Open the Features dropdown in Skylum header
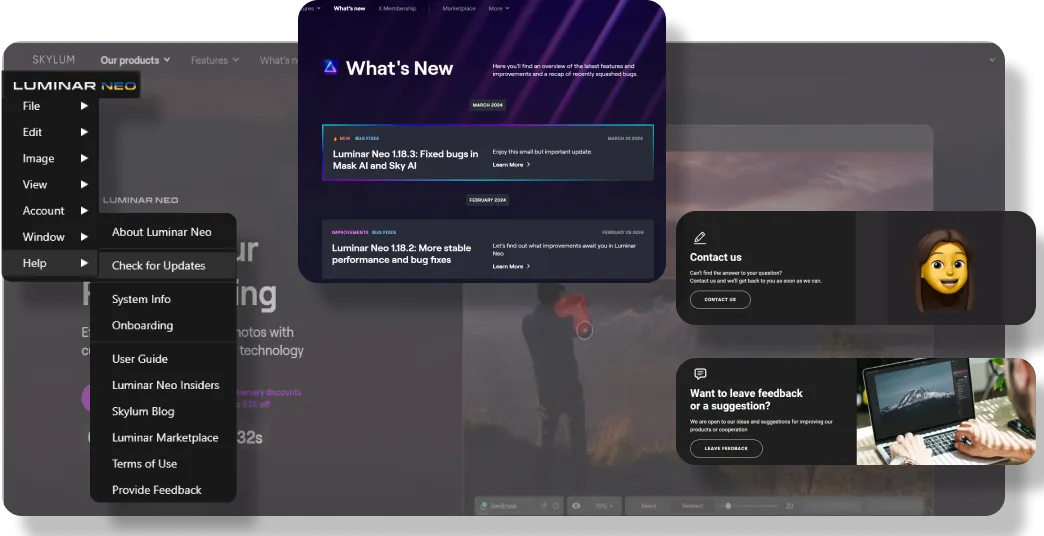 pos(214,60)
